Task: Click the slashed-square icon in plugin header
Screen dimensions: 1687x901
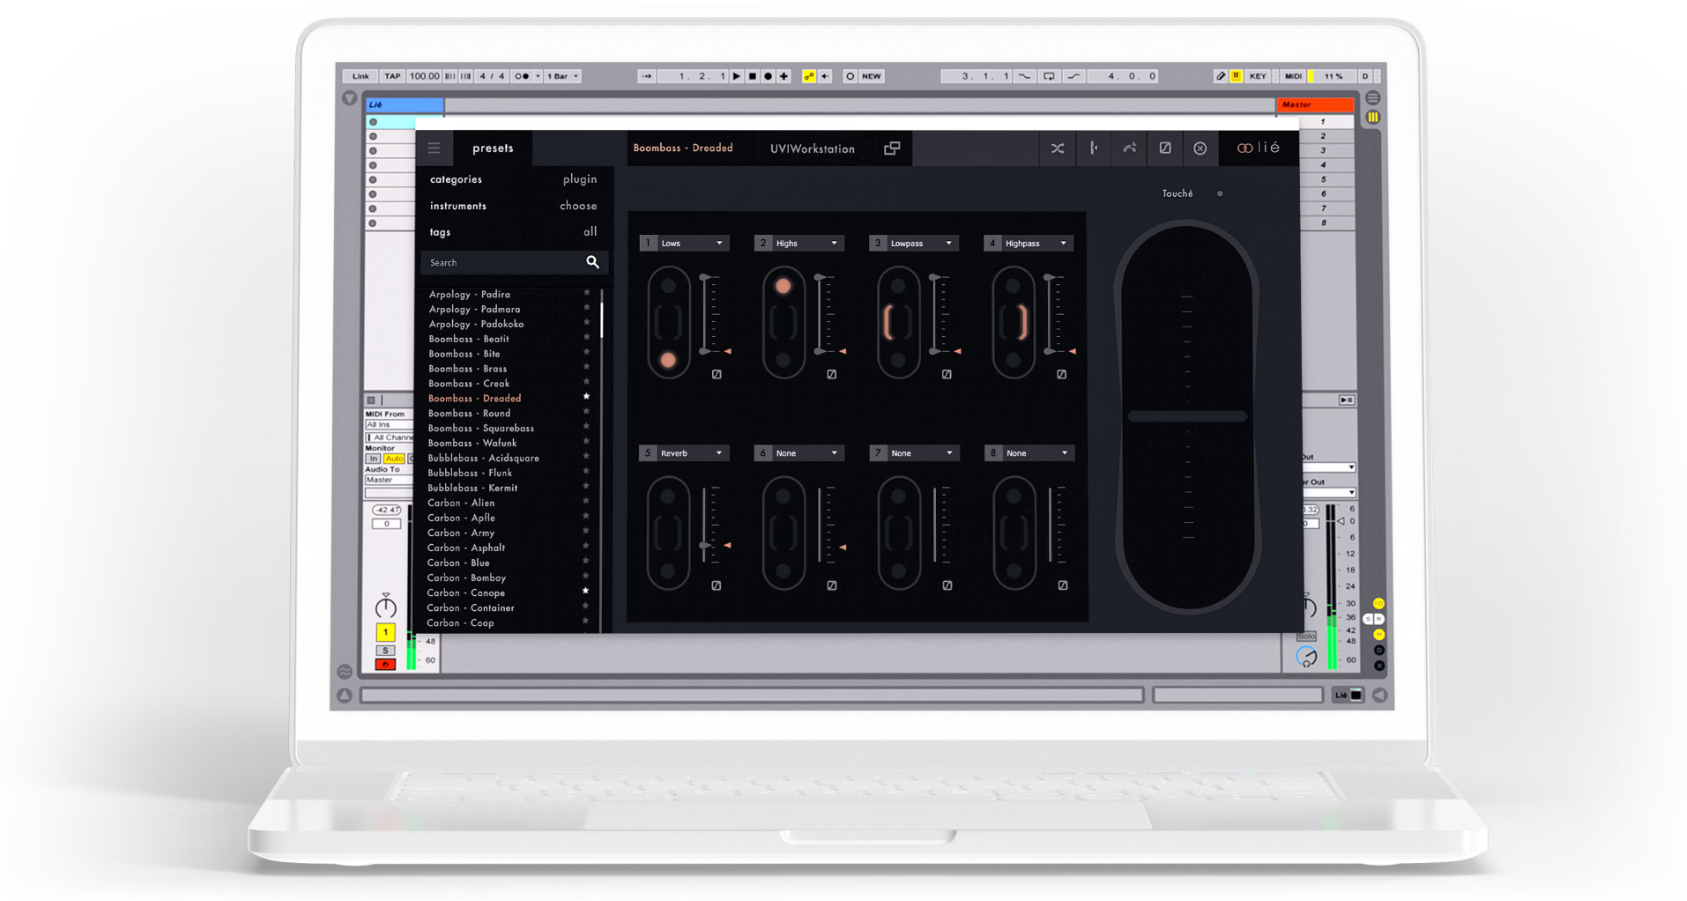Action: coord(1165,148)
